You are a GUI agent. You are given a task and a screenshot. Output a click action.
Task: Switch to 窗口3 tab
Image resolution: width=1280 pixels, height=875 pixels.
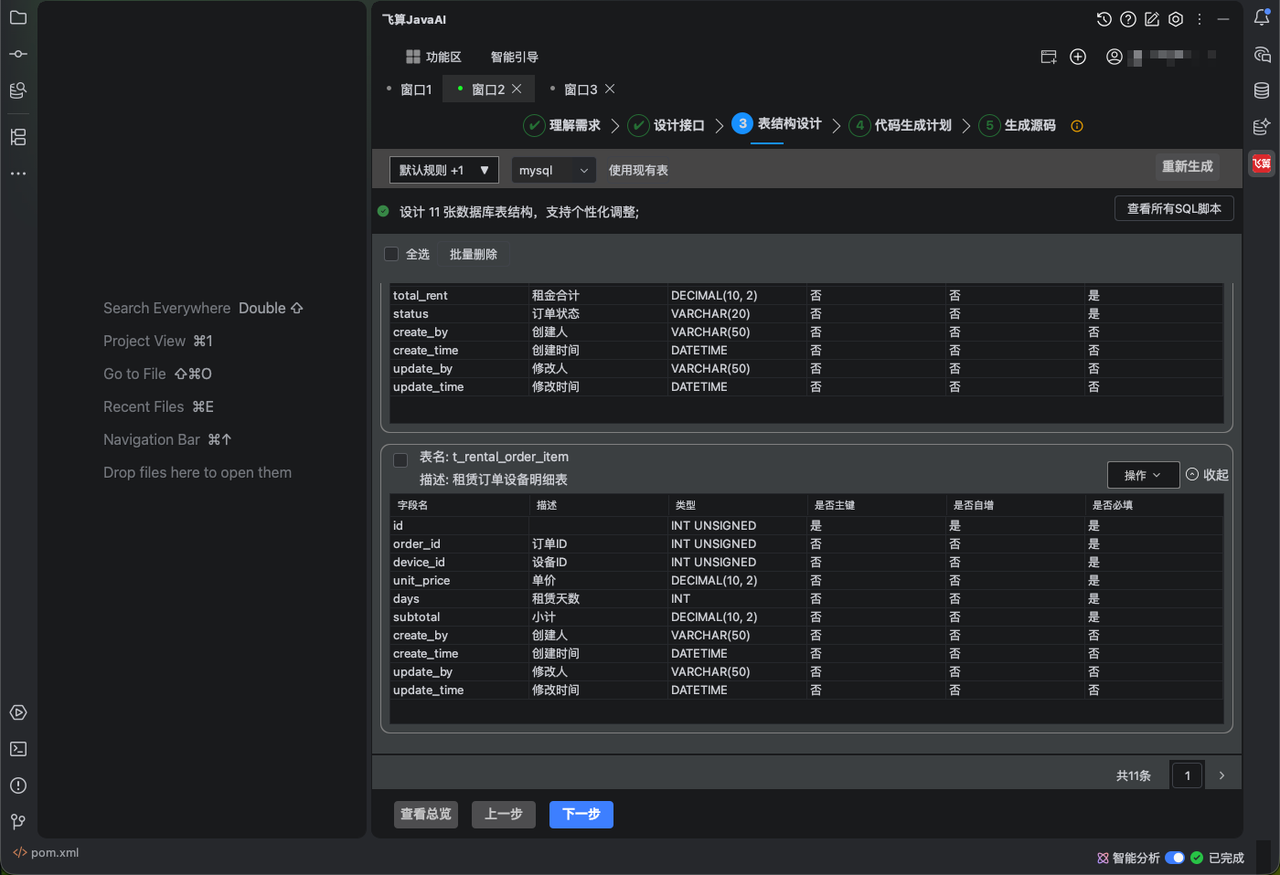click(581, 89)
